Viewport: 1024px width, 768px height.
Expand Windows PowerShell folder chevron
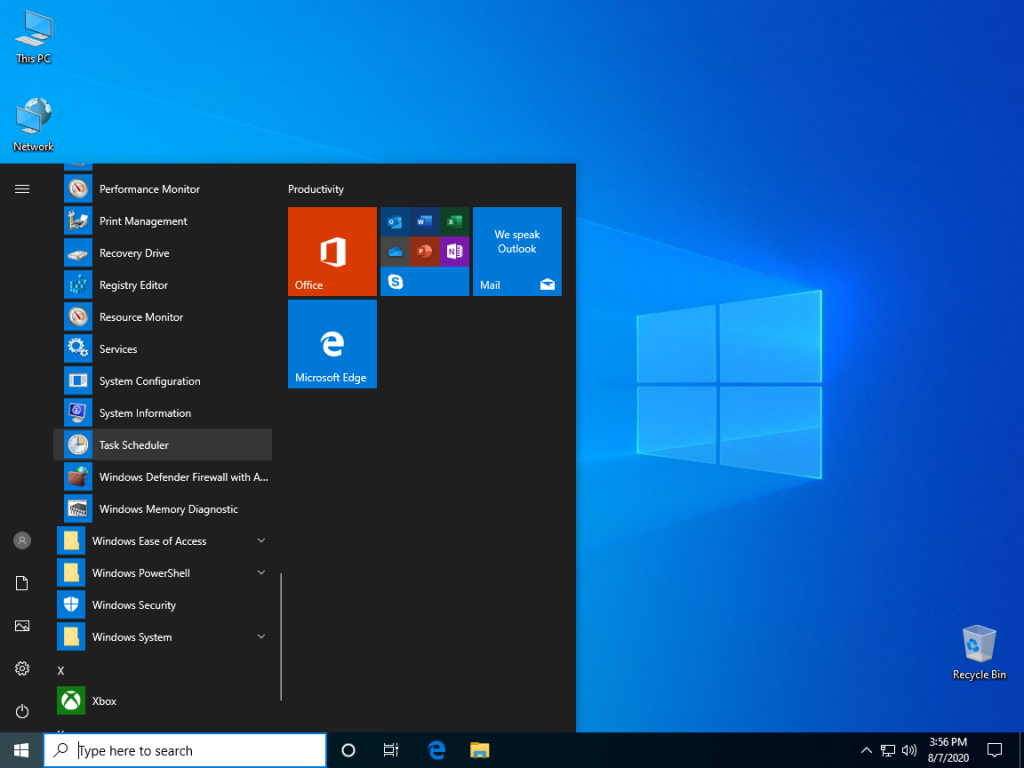point(261,573)
